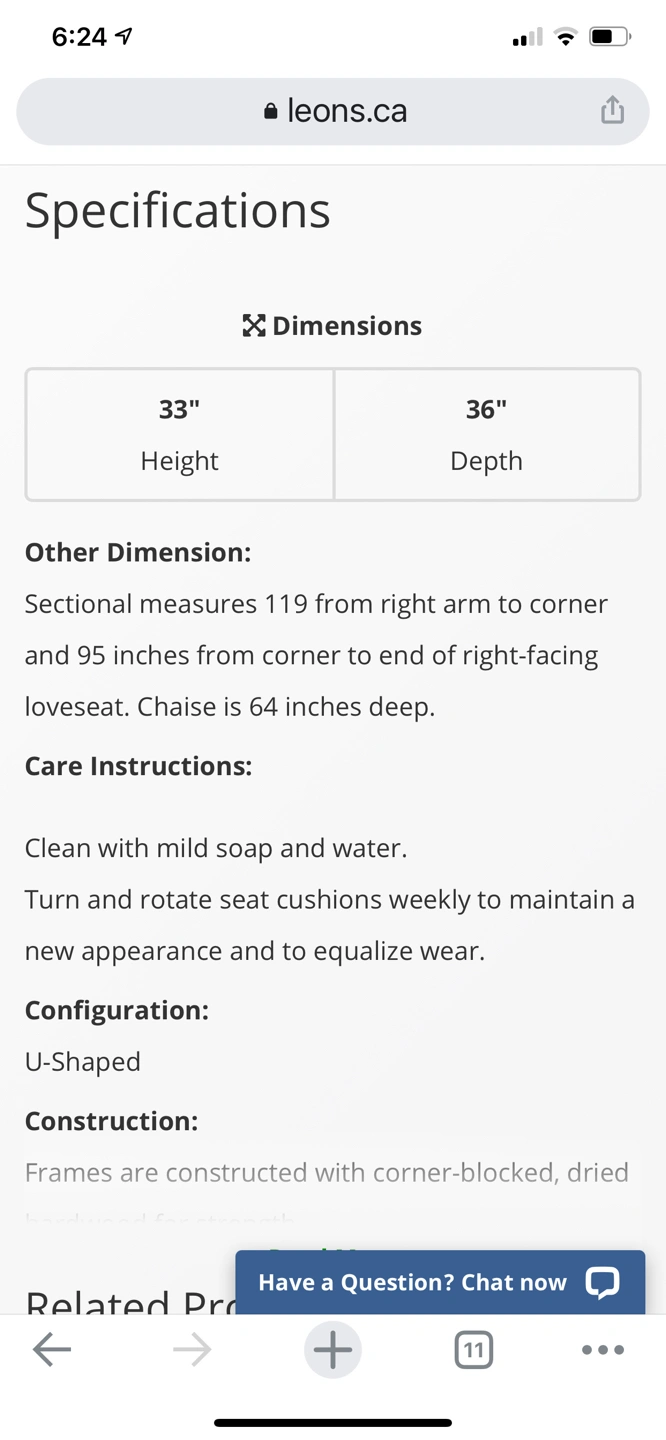
Task: Go back with the left arrow
Action: 52,1350
